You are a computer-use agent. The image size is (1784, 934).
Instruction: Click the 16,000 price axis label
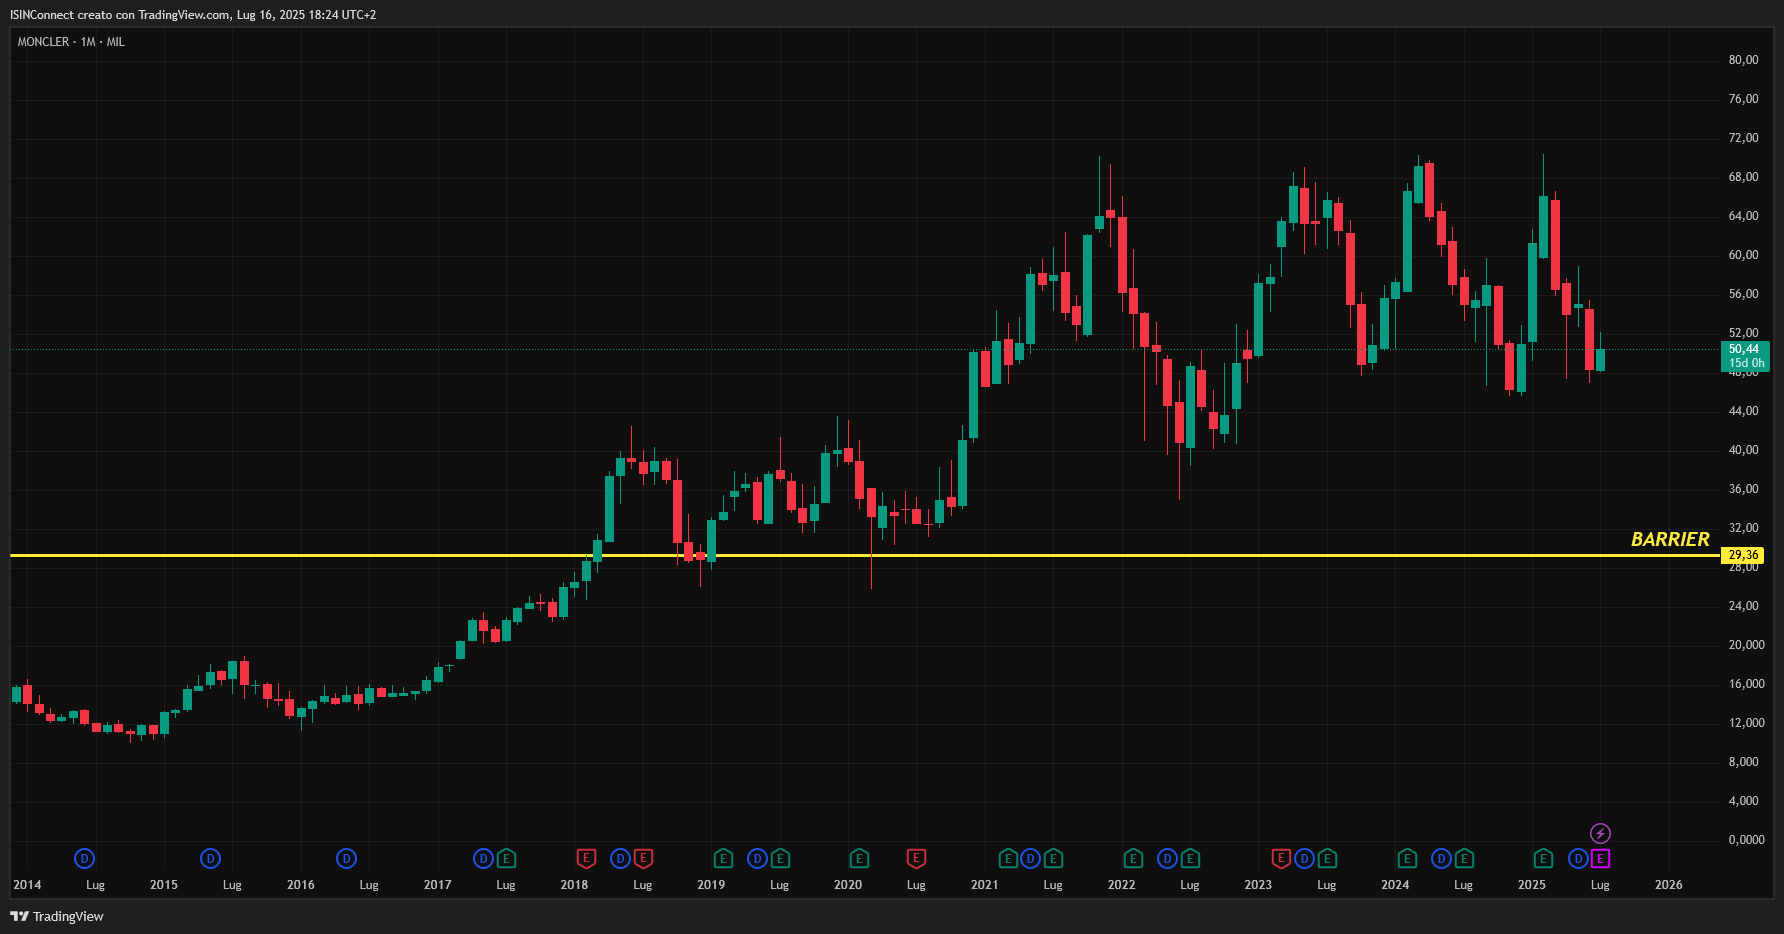[x=1746, y=684]
